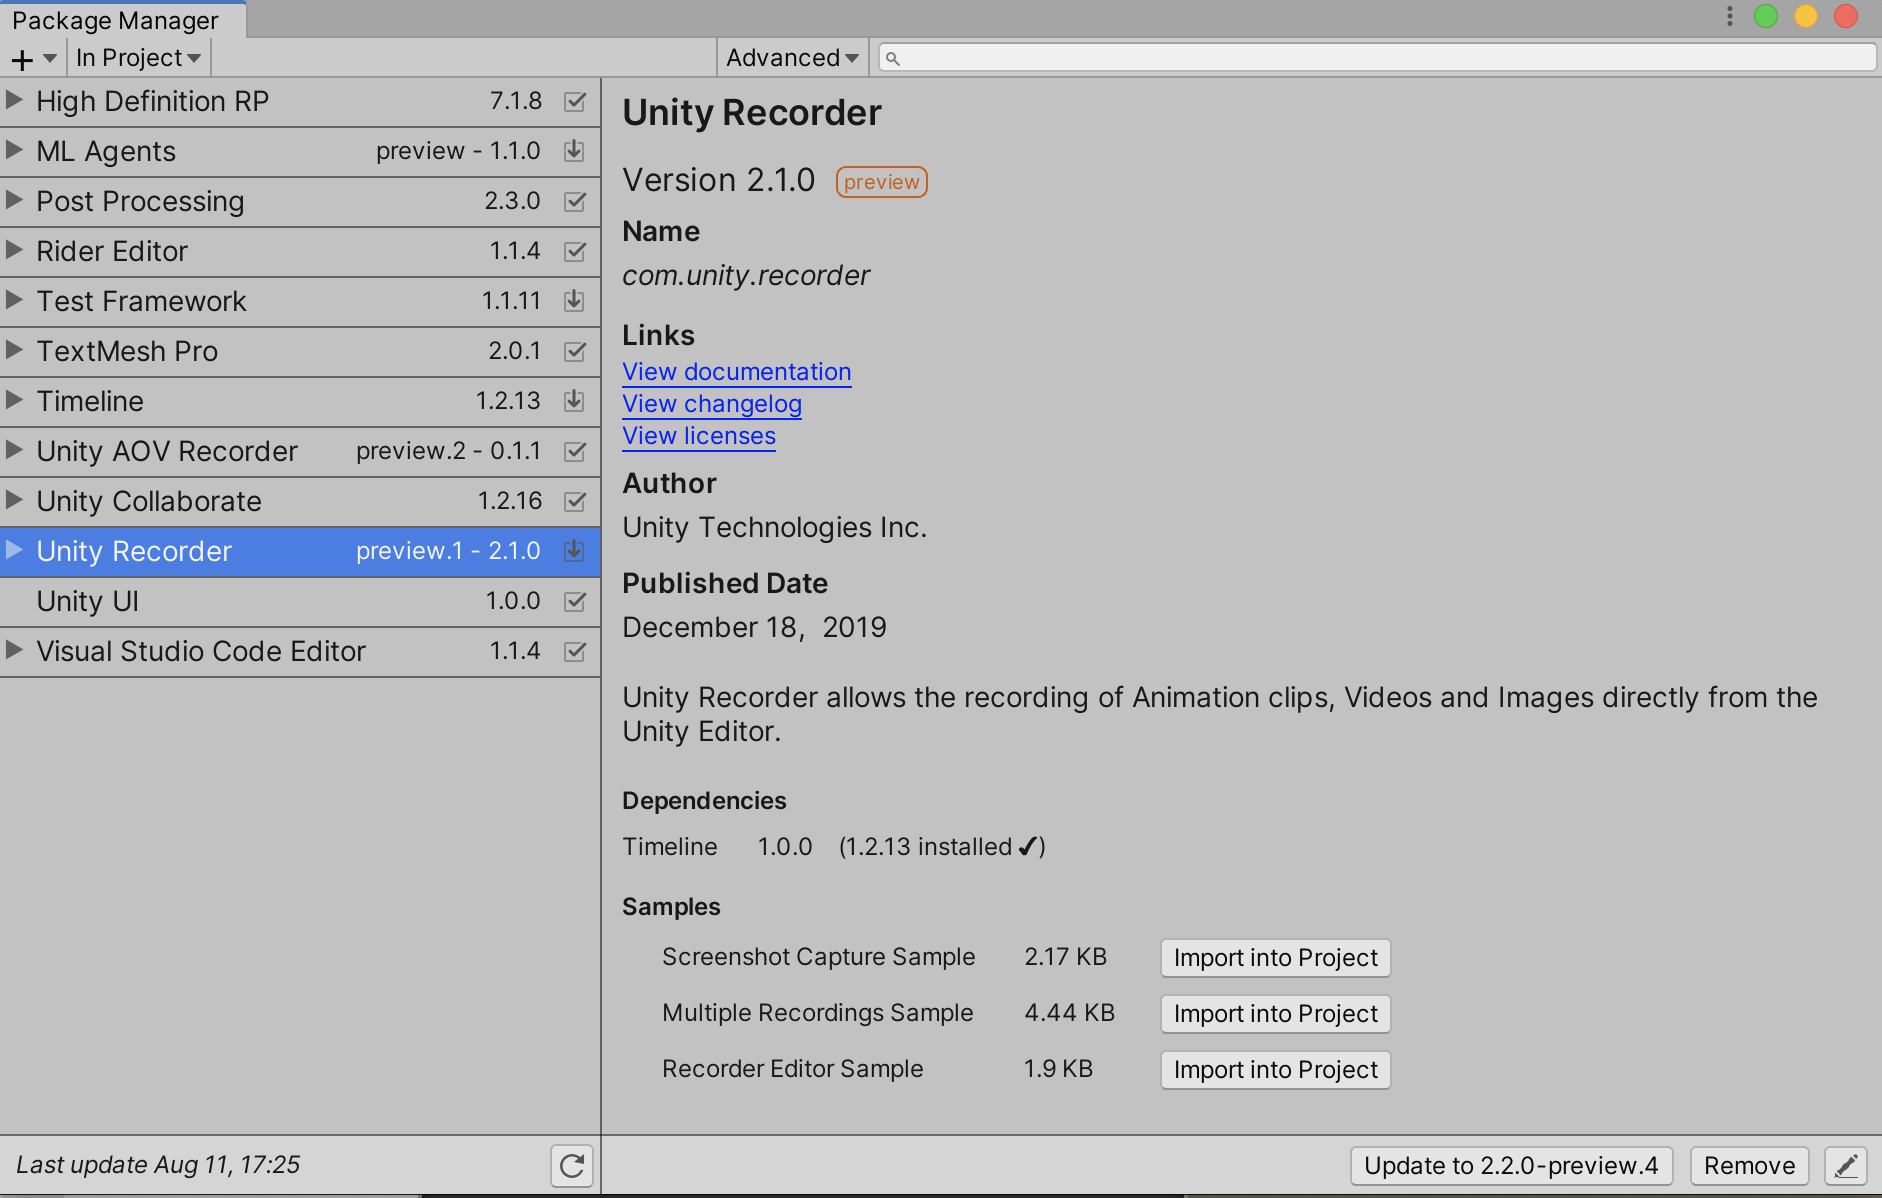Select the TextMesh Pro package
Image resolution: width=1882 pixels, height=1198 pixels.
(300, 351)
